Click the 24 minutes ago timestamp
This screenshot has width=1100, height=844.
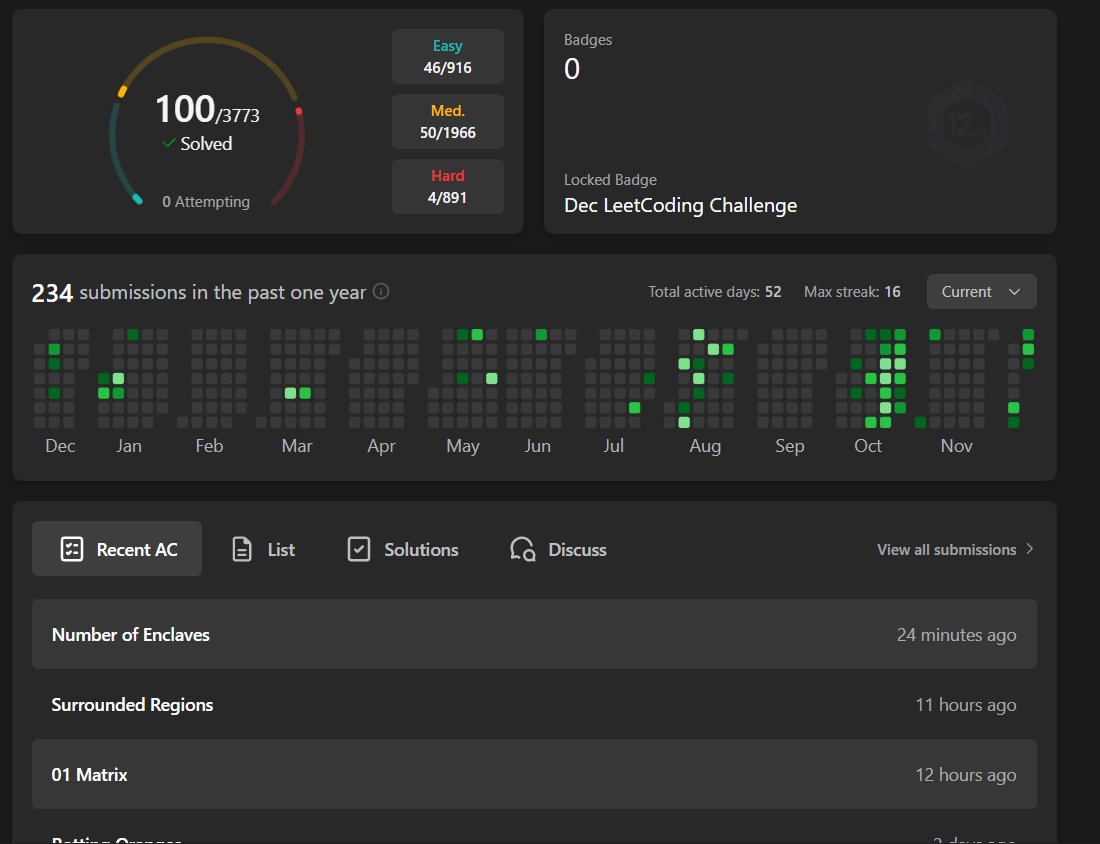(956, 635)
